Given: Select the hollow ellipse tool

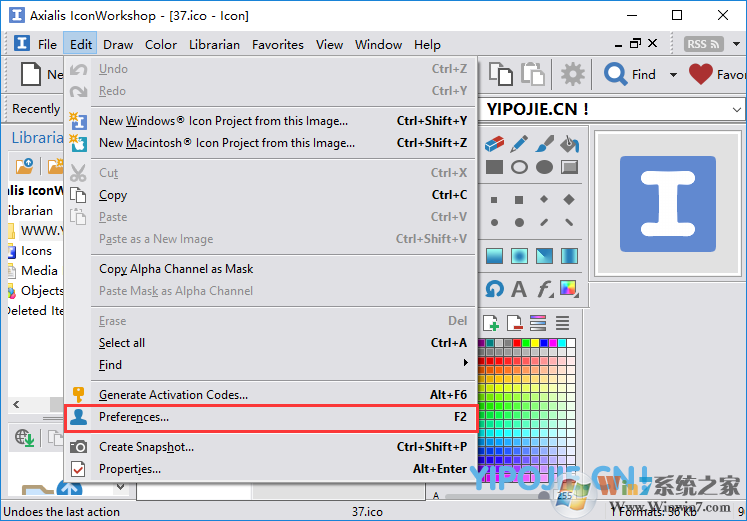Looking at the screenshot, I should (x=519, y=167).
